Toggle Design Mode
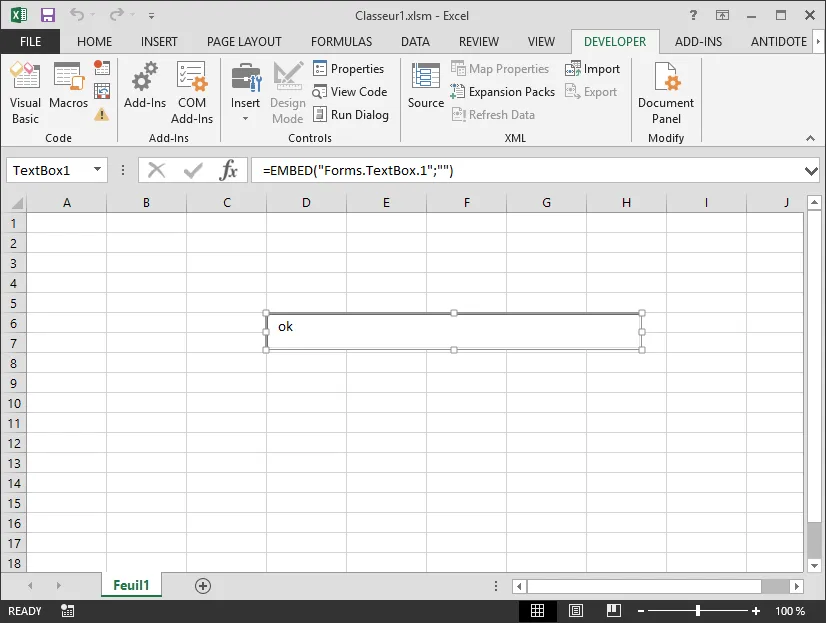 (288, 93)
